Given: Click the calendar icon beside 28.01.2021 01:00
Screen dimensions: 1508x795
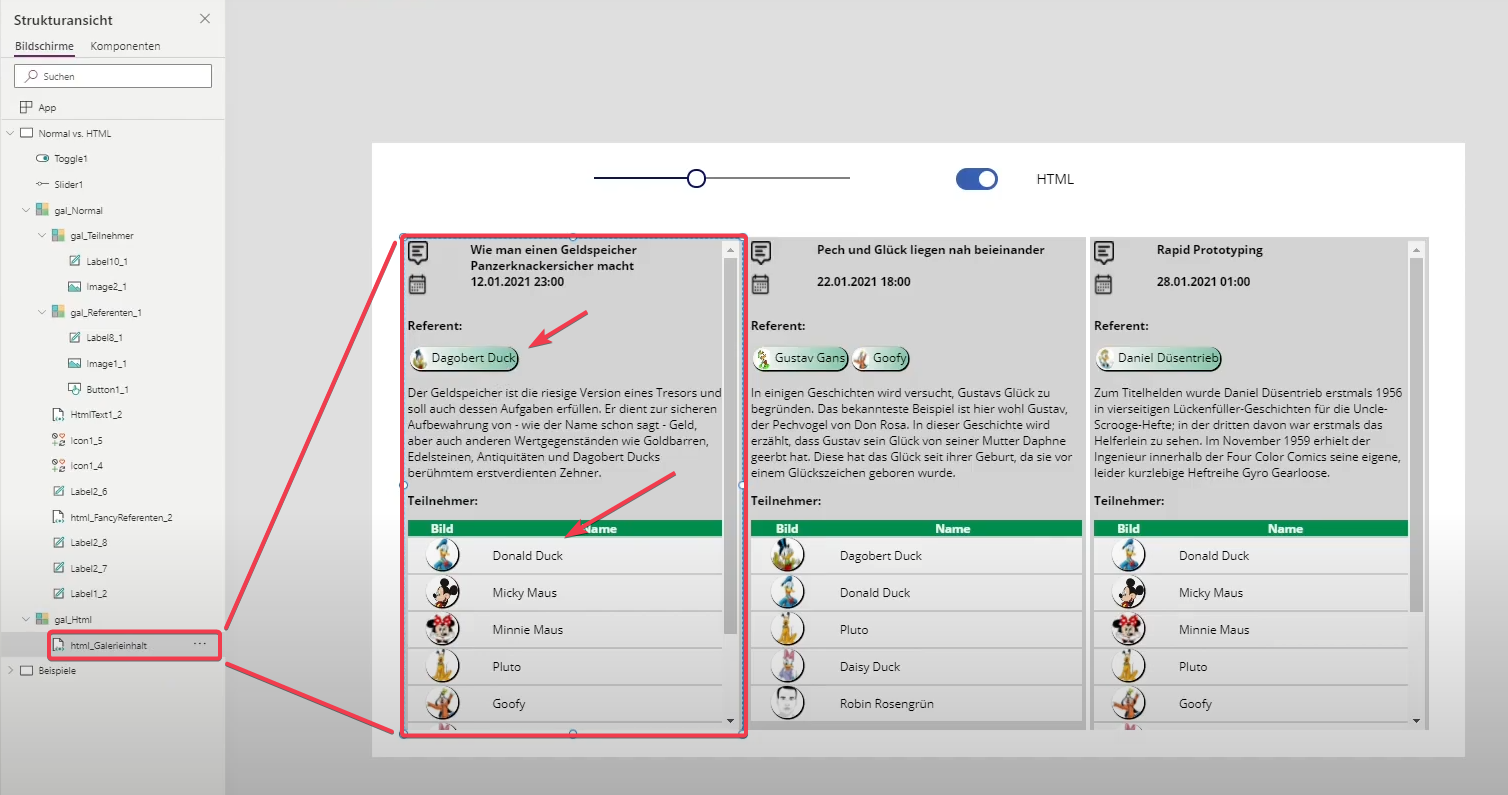Looking at the screenshot, I should [x=1104, y=284].
